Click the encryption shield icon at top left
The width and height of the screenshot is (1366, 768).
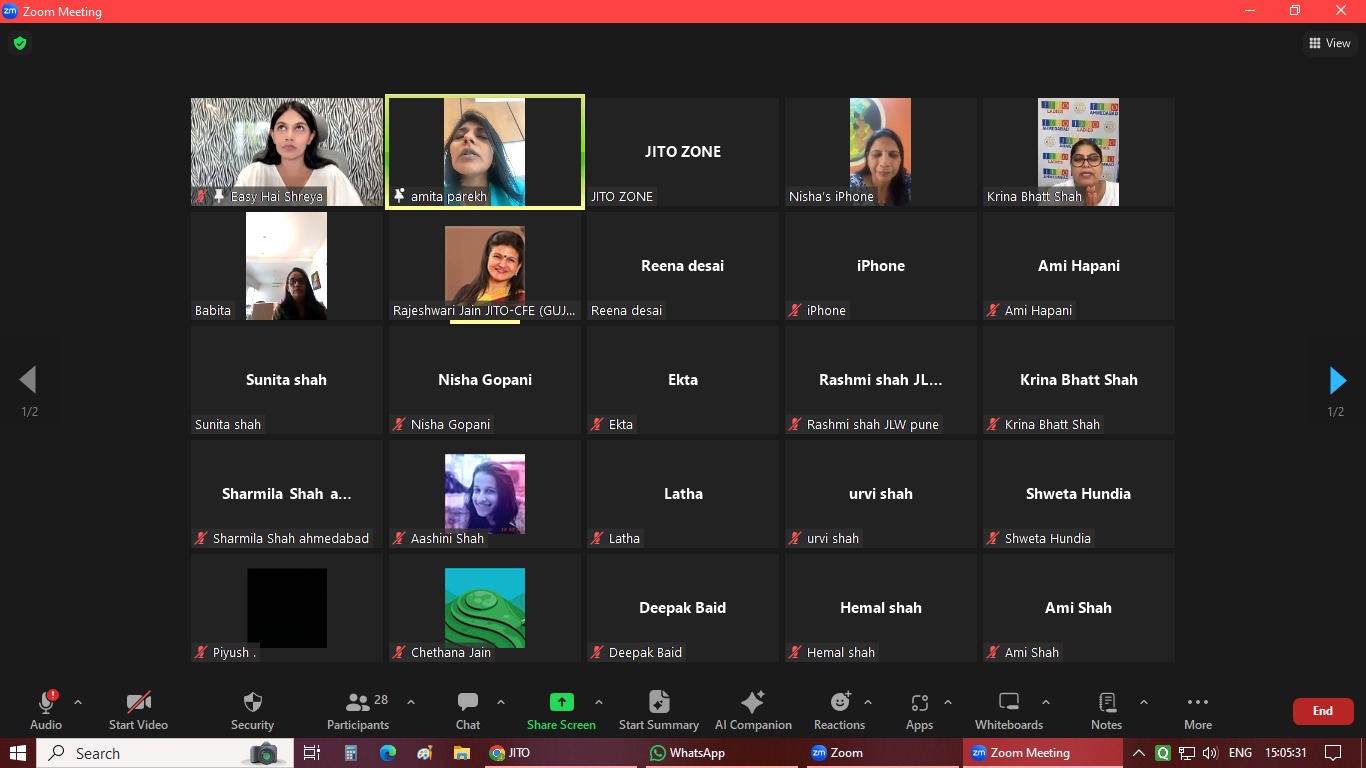[x=19, y=43]
